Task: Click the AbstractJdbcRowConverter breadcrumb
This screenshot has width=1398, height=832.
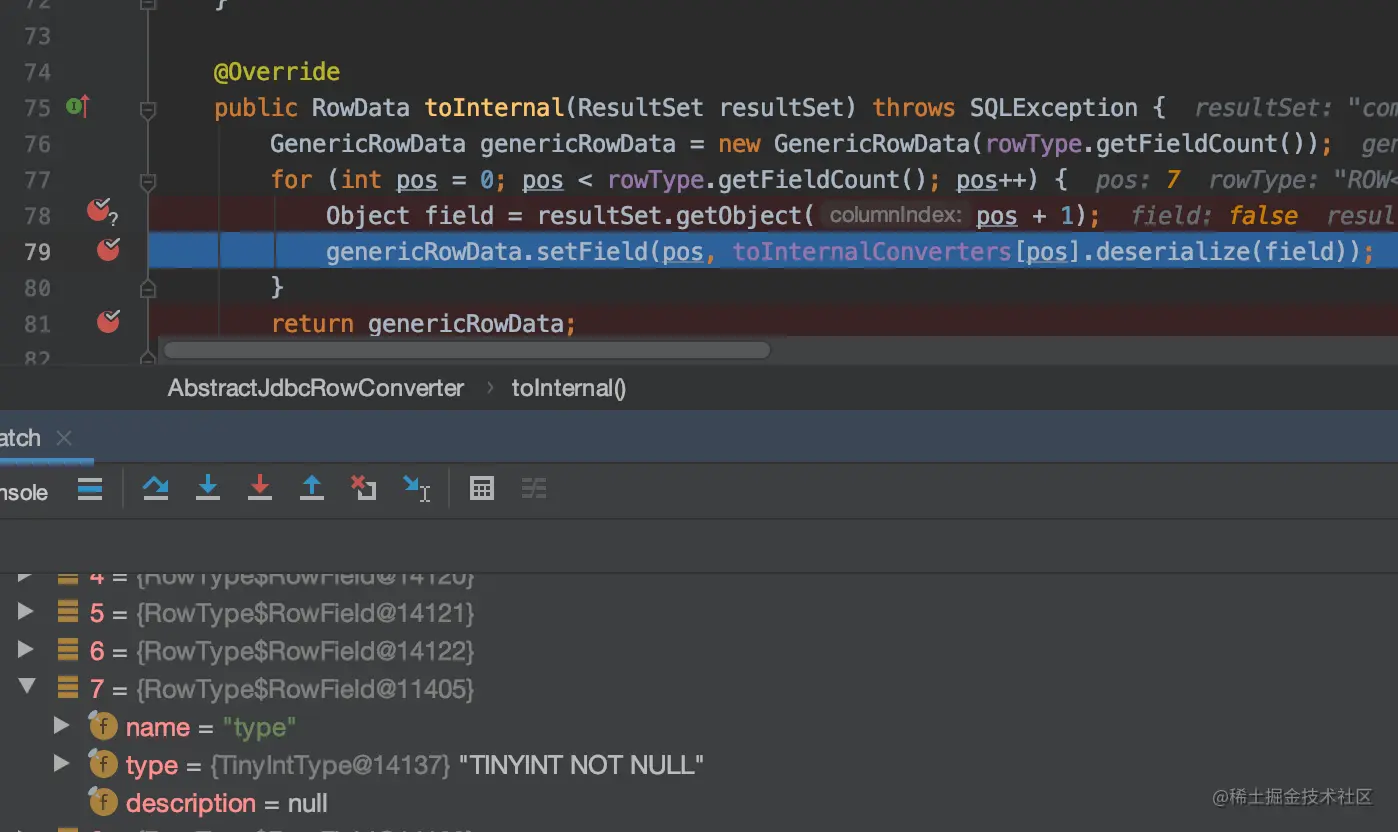Action: [316, 388]
